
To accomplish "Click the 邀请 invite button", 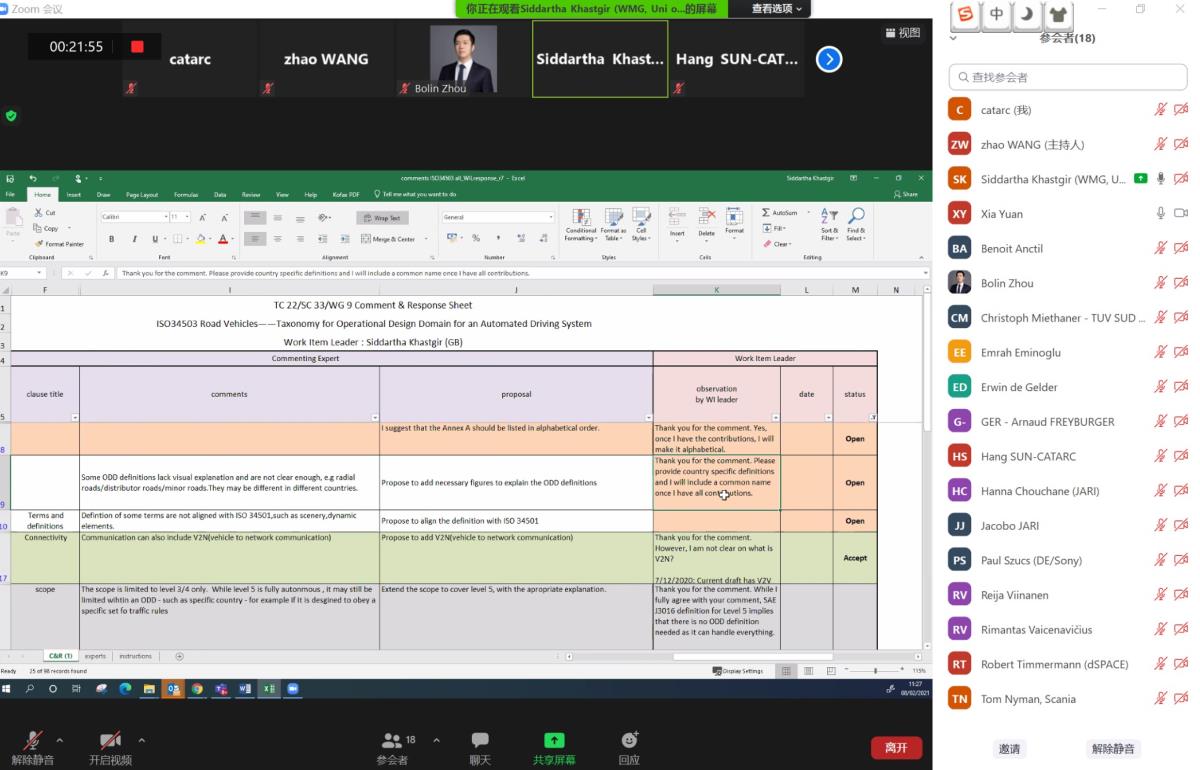I will pos(1009,748).
